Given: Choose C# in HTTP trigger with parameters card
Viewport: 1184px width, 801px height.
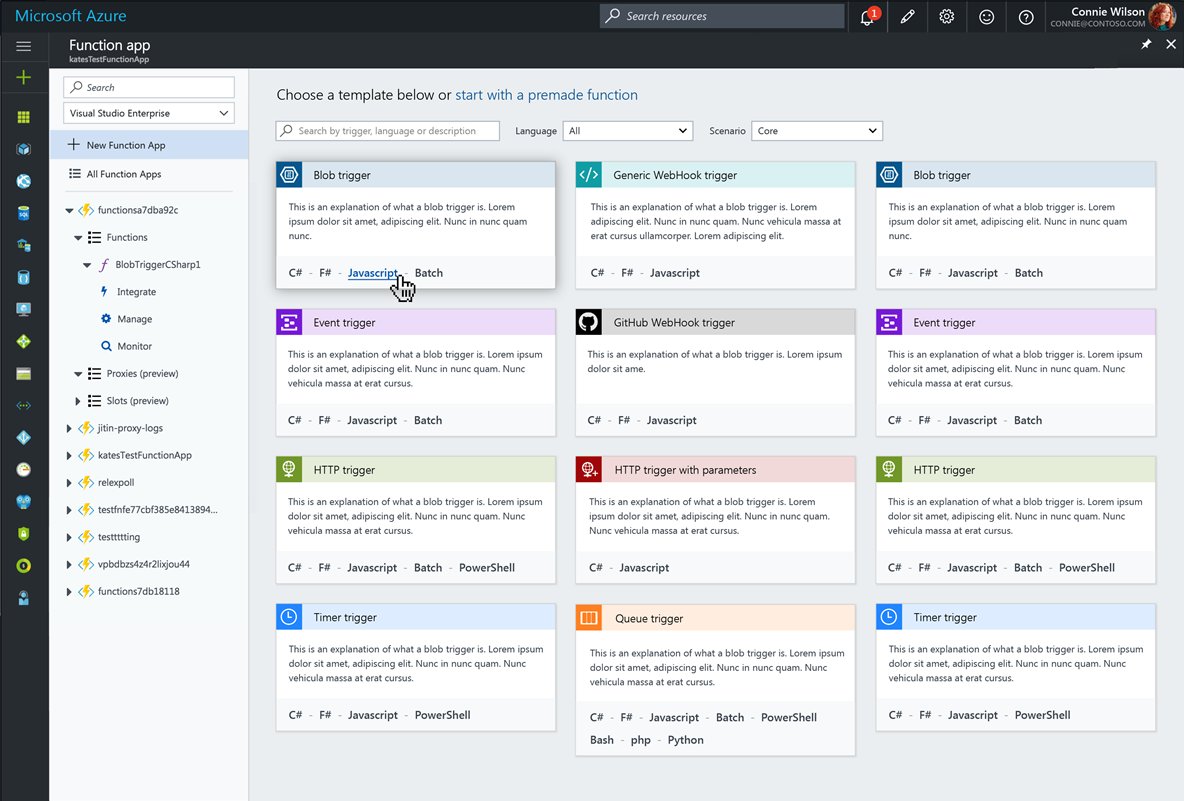Looking at the screenshot, I should click(x=596, y=568).
